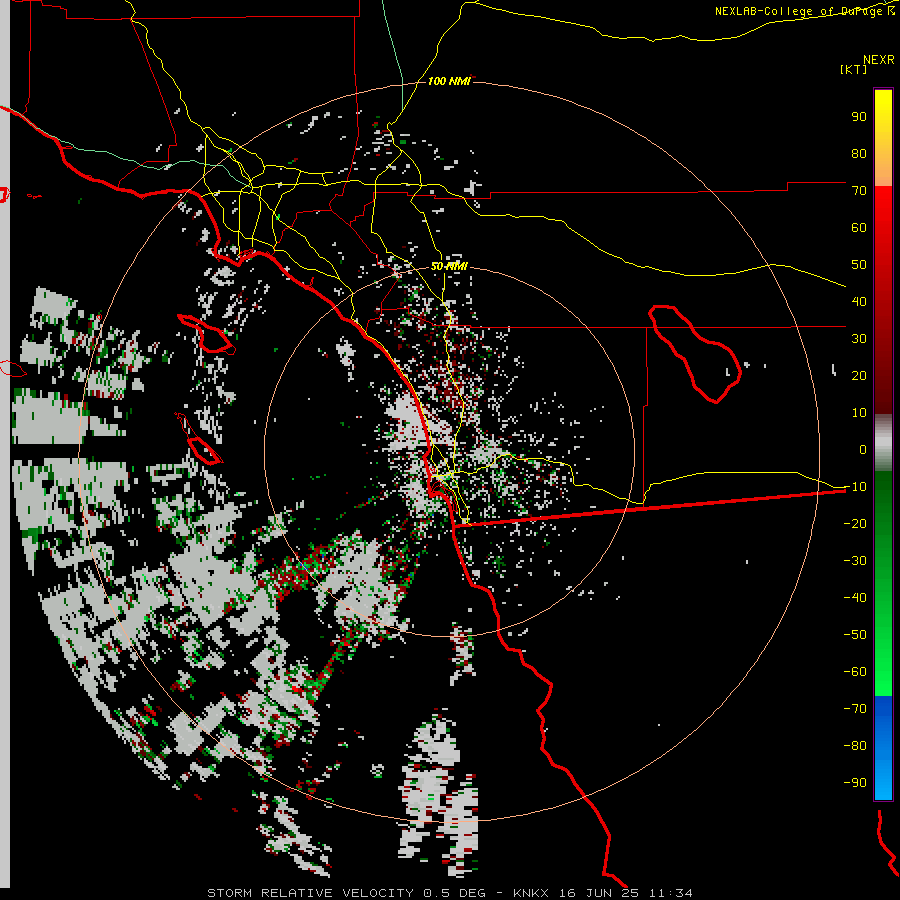Click the "50 NMI" range ring label
This screenshot has height=900, width=900.
tap(449, 267)
